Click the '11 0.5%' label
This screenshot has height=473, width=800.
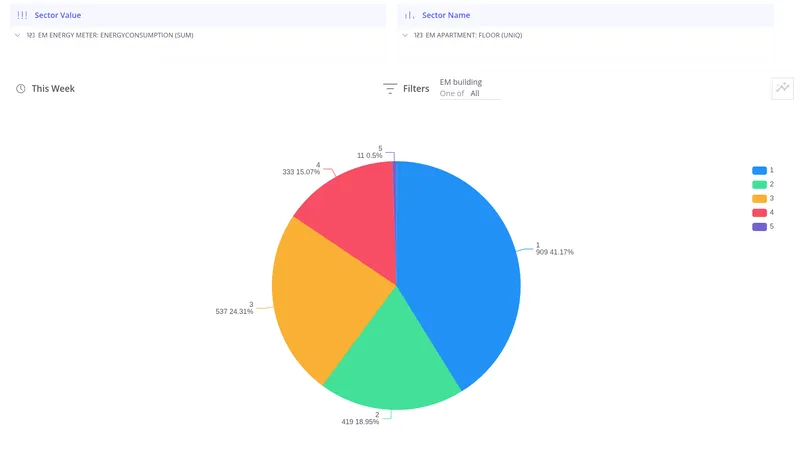369,155
